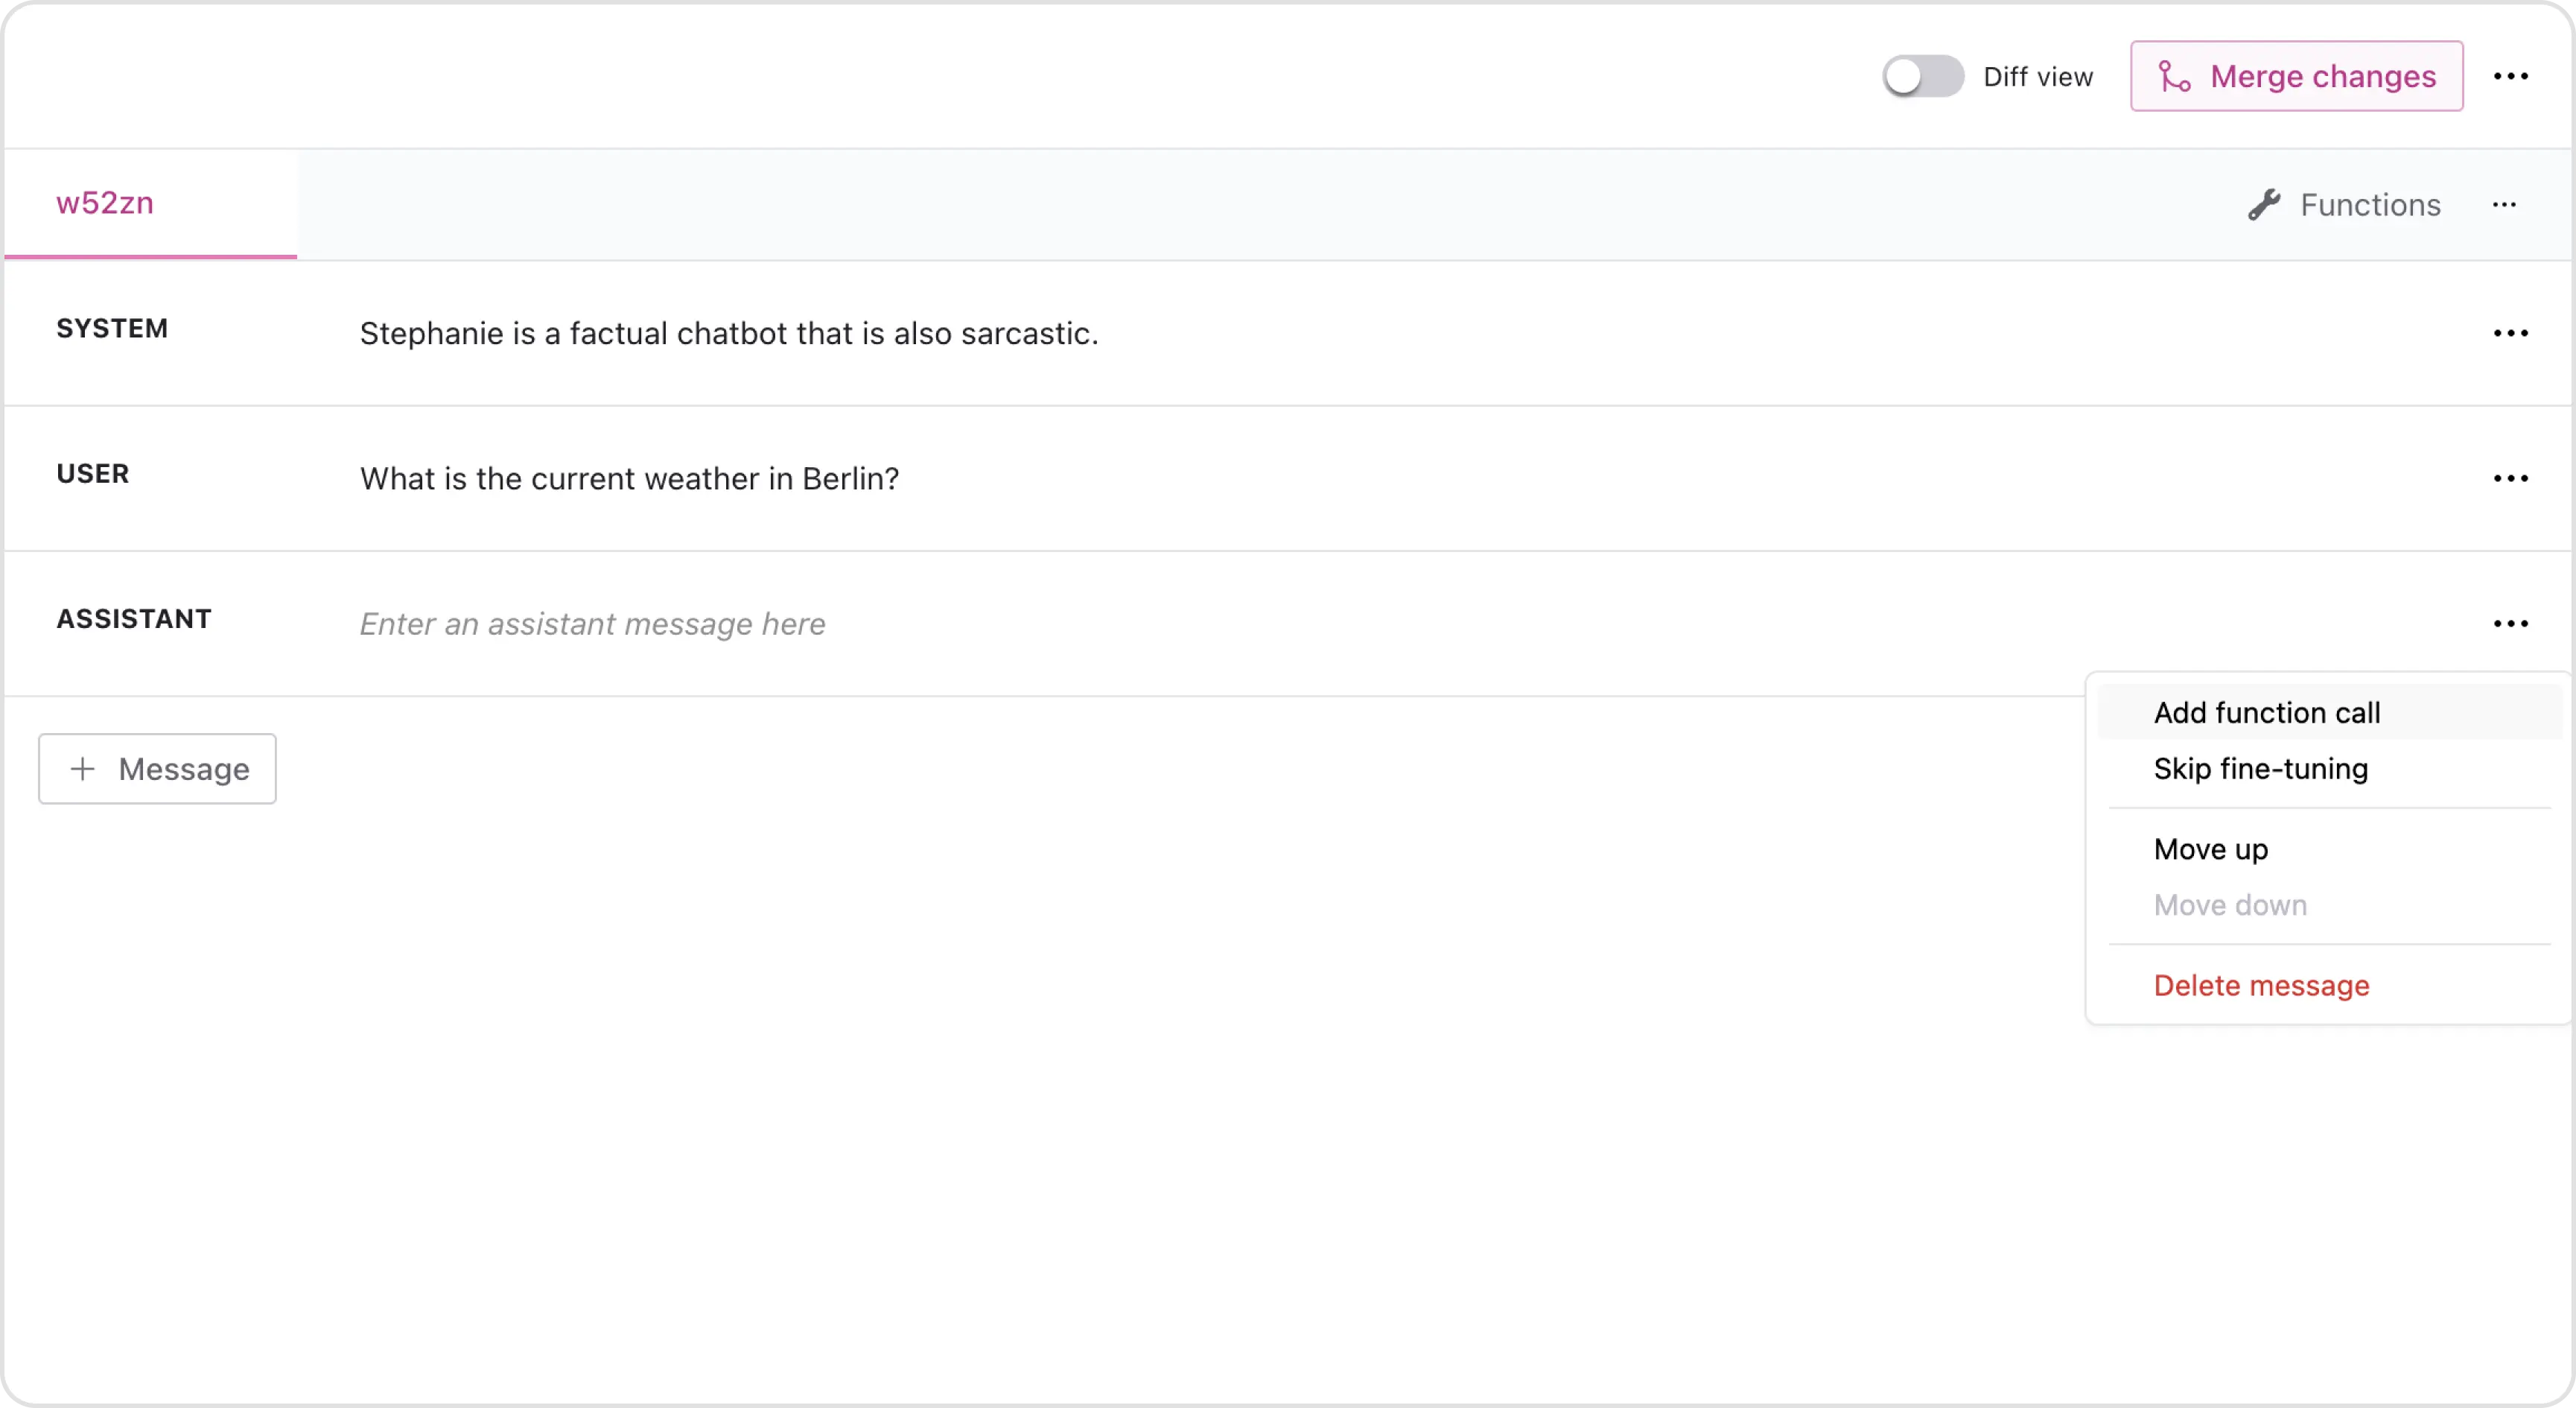Choose Move up in context menu
Viewport: 2576px width, 1408px height.
click(x=2210, y=849)
